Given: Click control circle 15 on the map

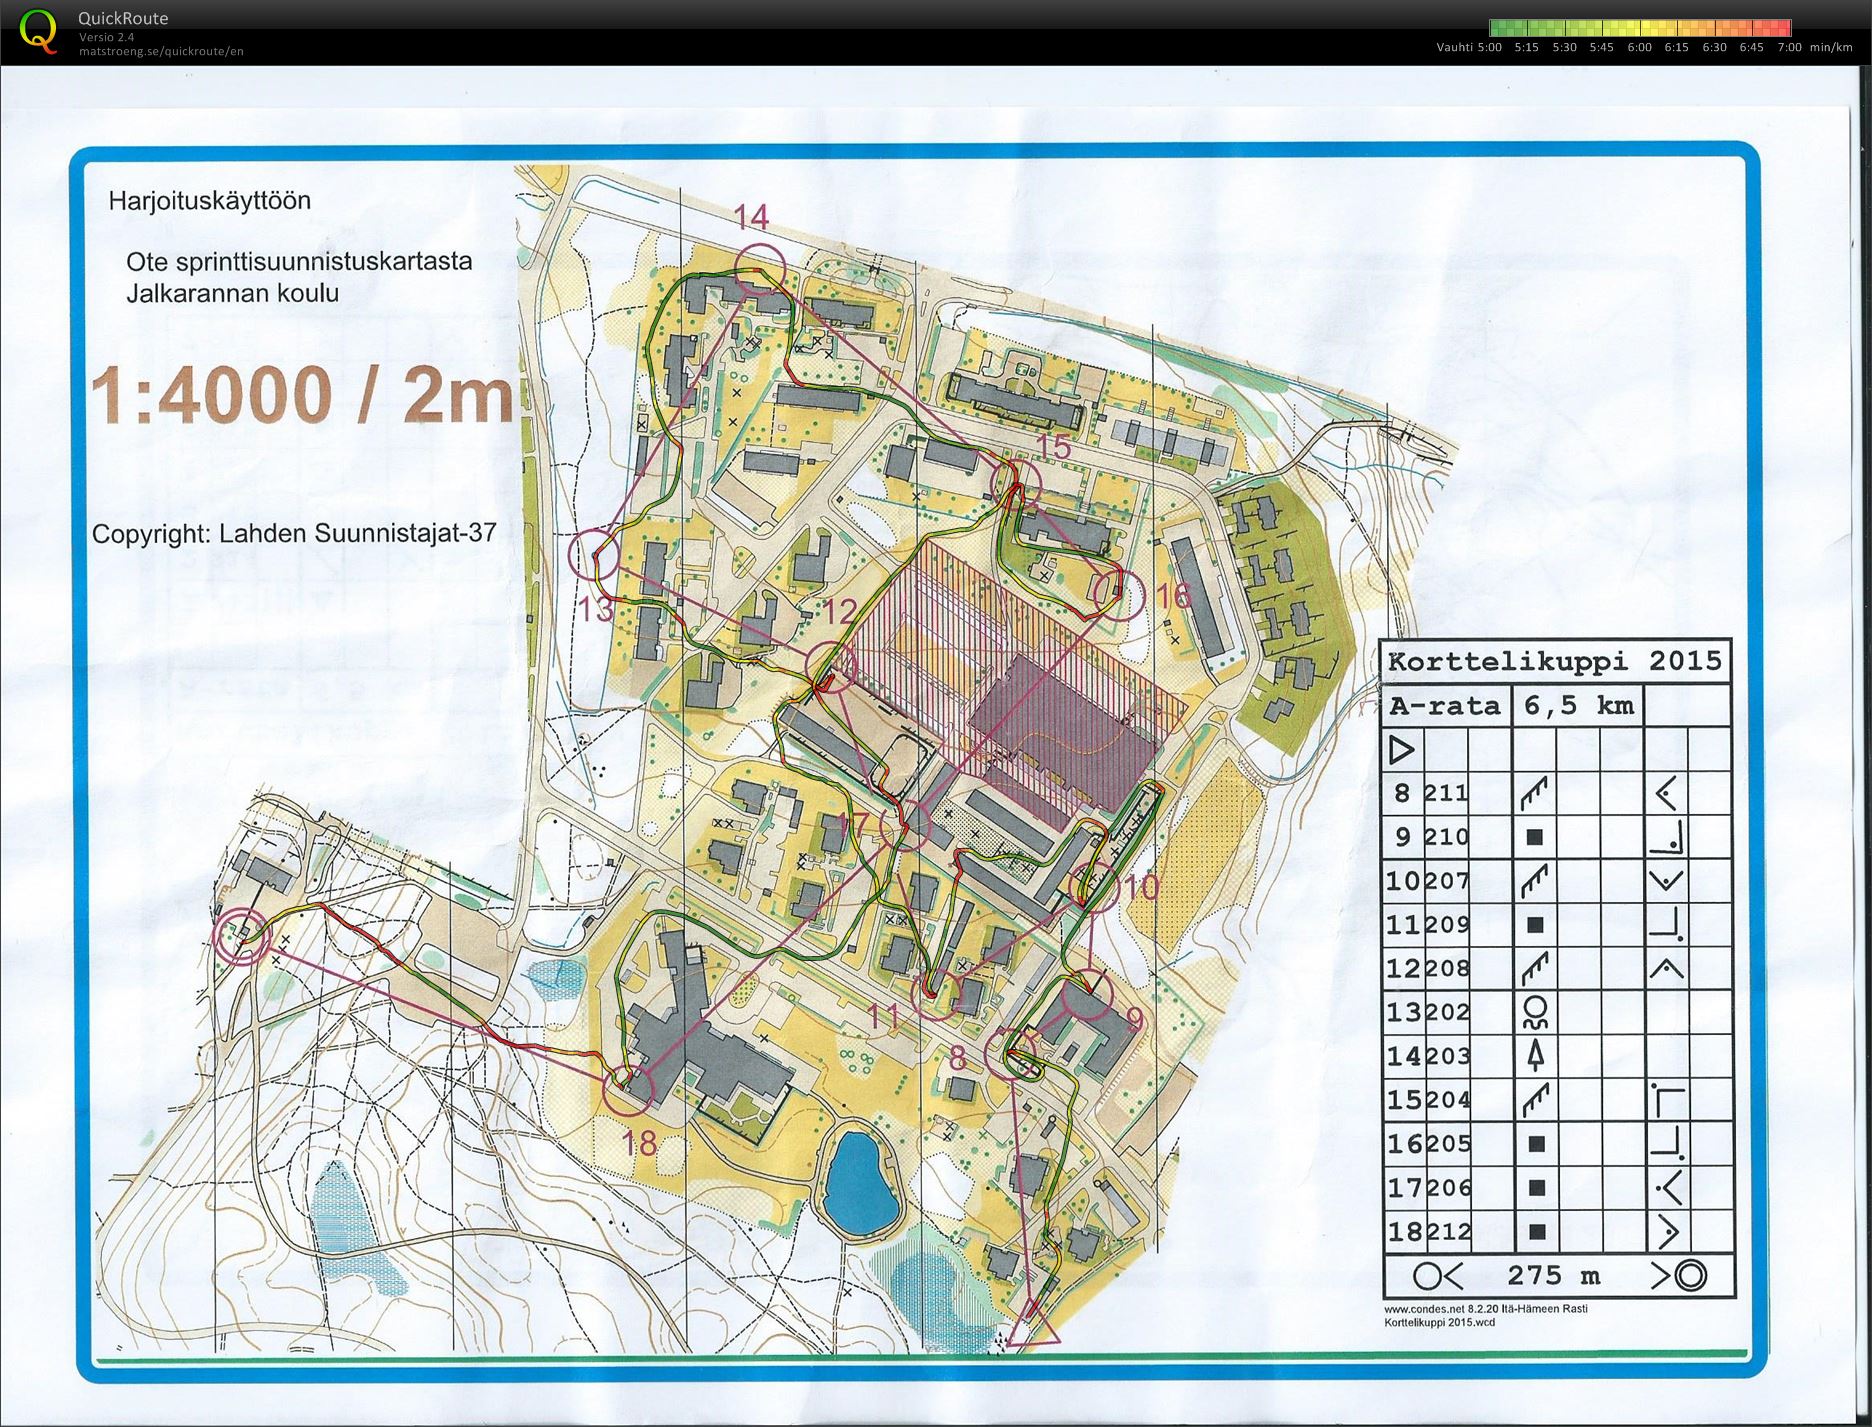Looking at the screenshot, I should (x=1015, y=481).
